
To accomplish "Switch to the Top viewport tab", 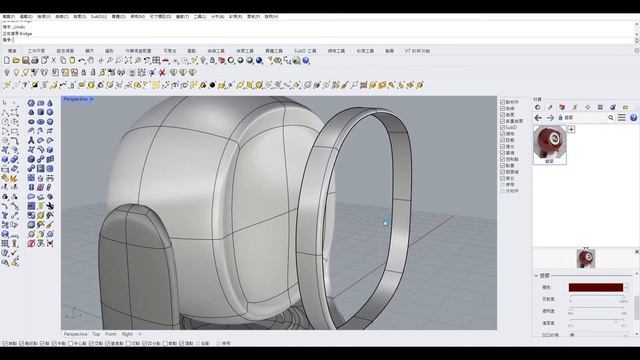I will tap(96, 334).
